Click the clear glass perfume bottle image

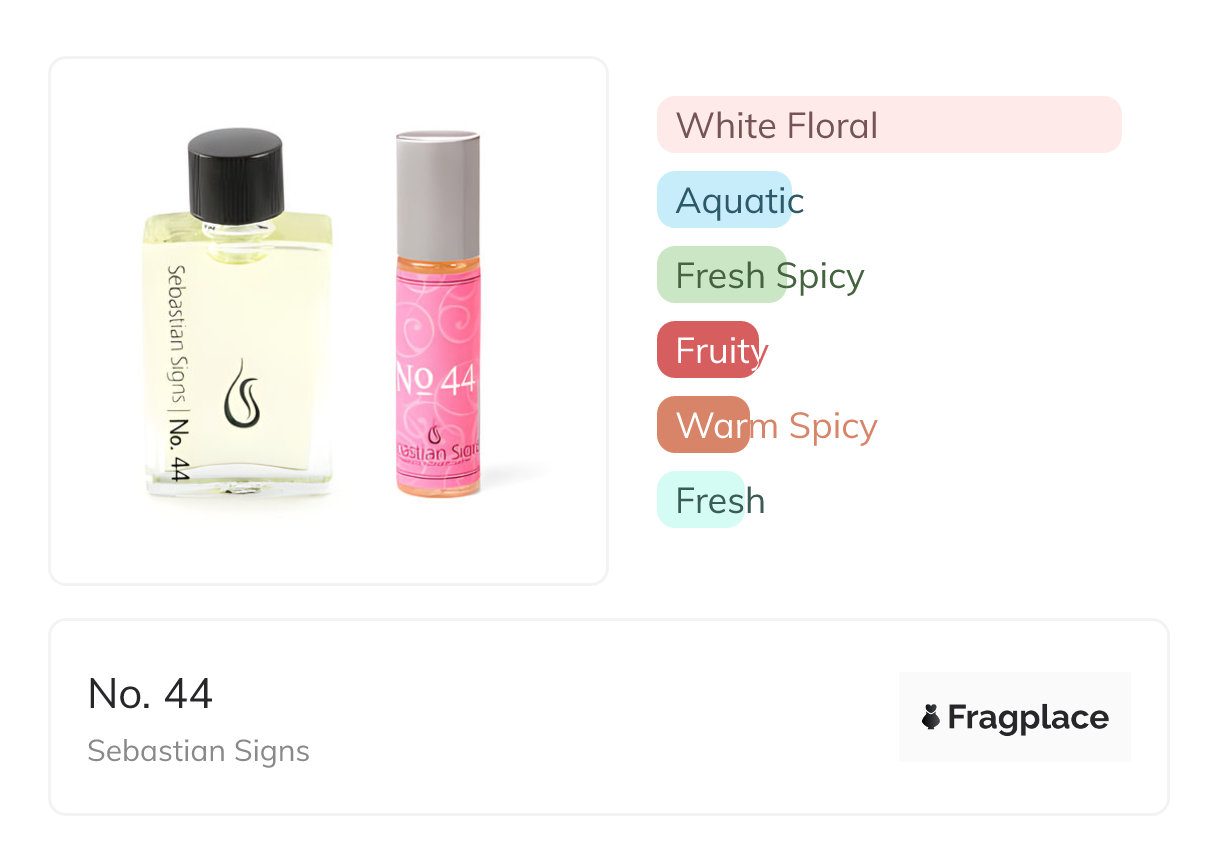click(238, 312)
